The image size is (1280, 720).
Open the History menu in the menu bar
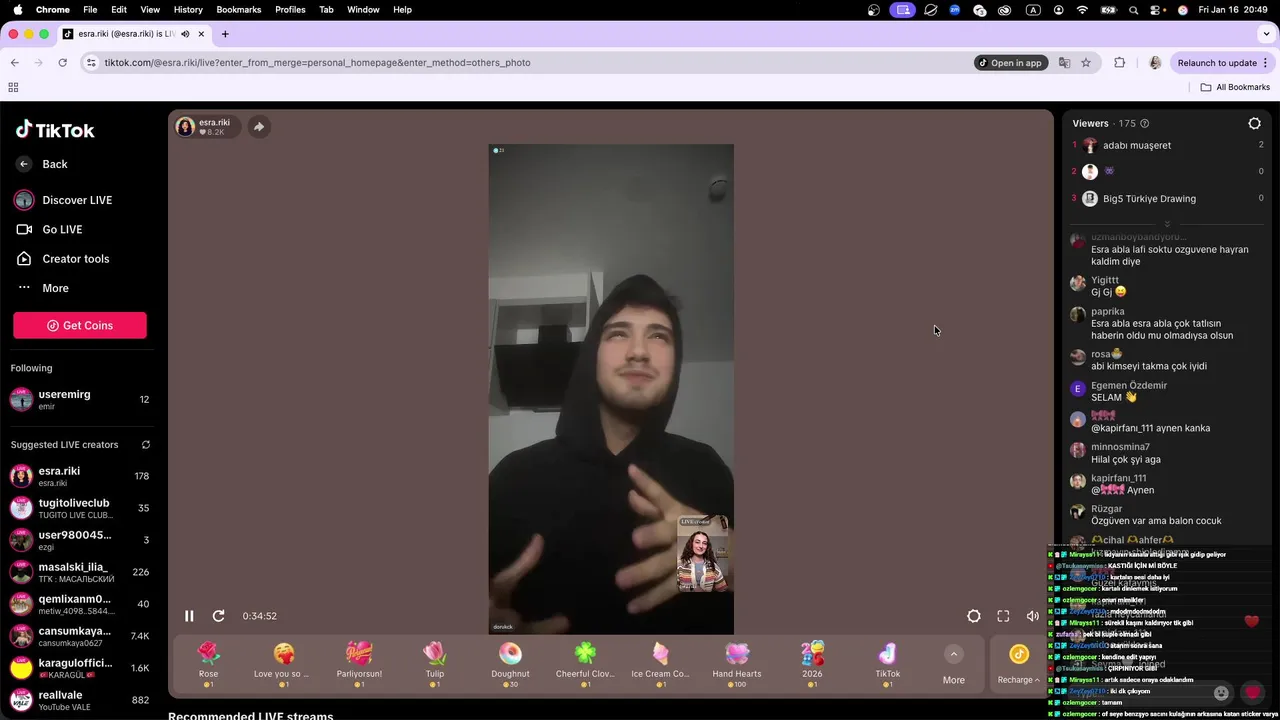tap(188, 9)
